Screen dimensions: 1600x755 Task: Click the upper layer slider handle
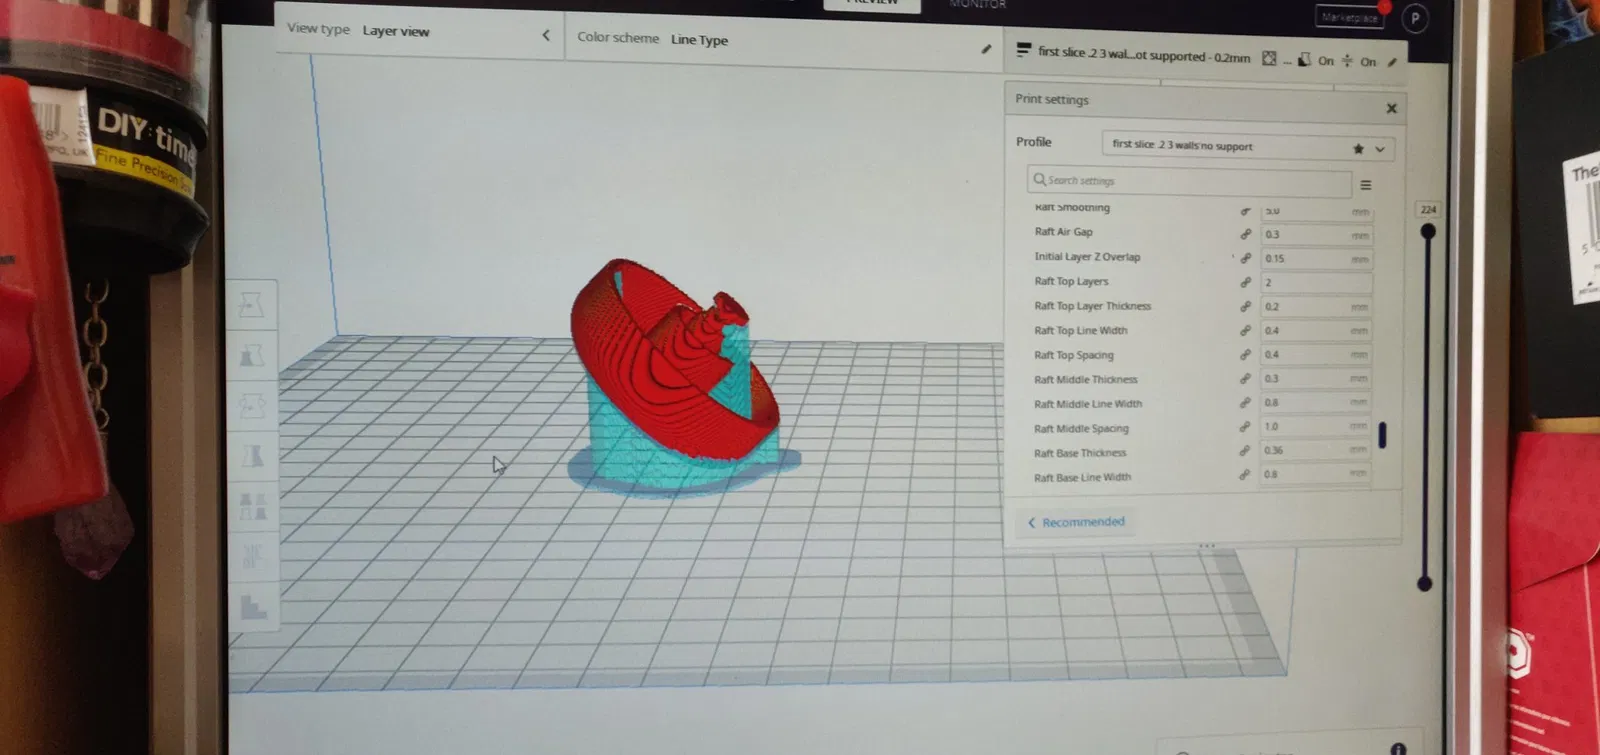click(1428, 232)
